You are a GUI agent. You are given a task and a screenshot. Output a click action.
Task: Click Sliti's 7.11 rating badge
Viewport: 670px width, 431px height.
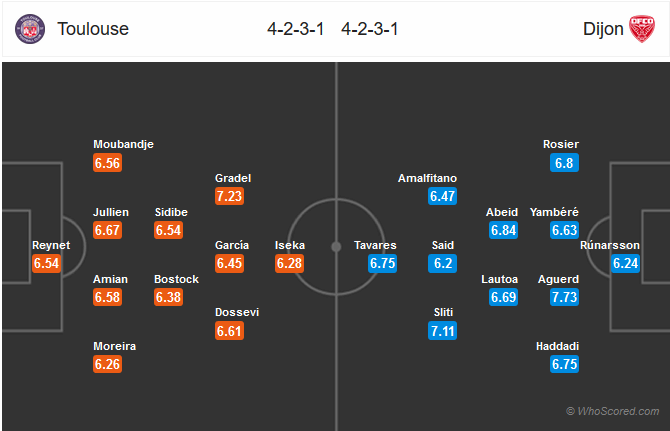point(443,331)
